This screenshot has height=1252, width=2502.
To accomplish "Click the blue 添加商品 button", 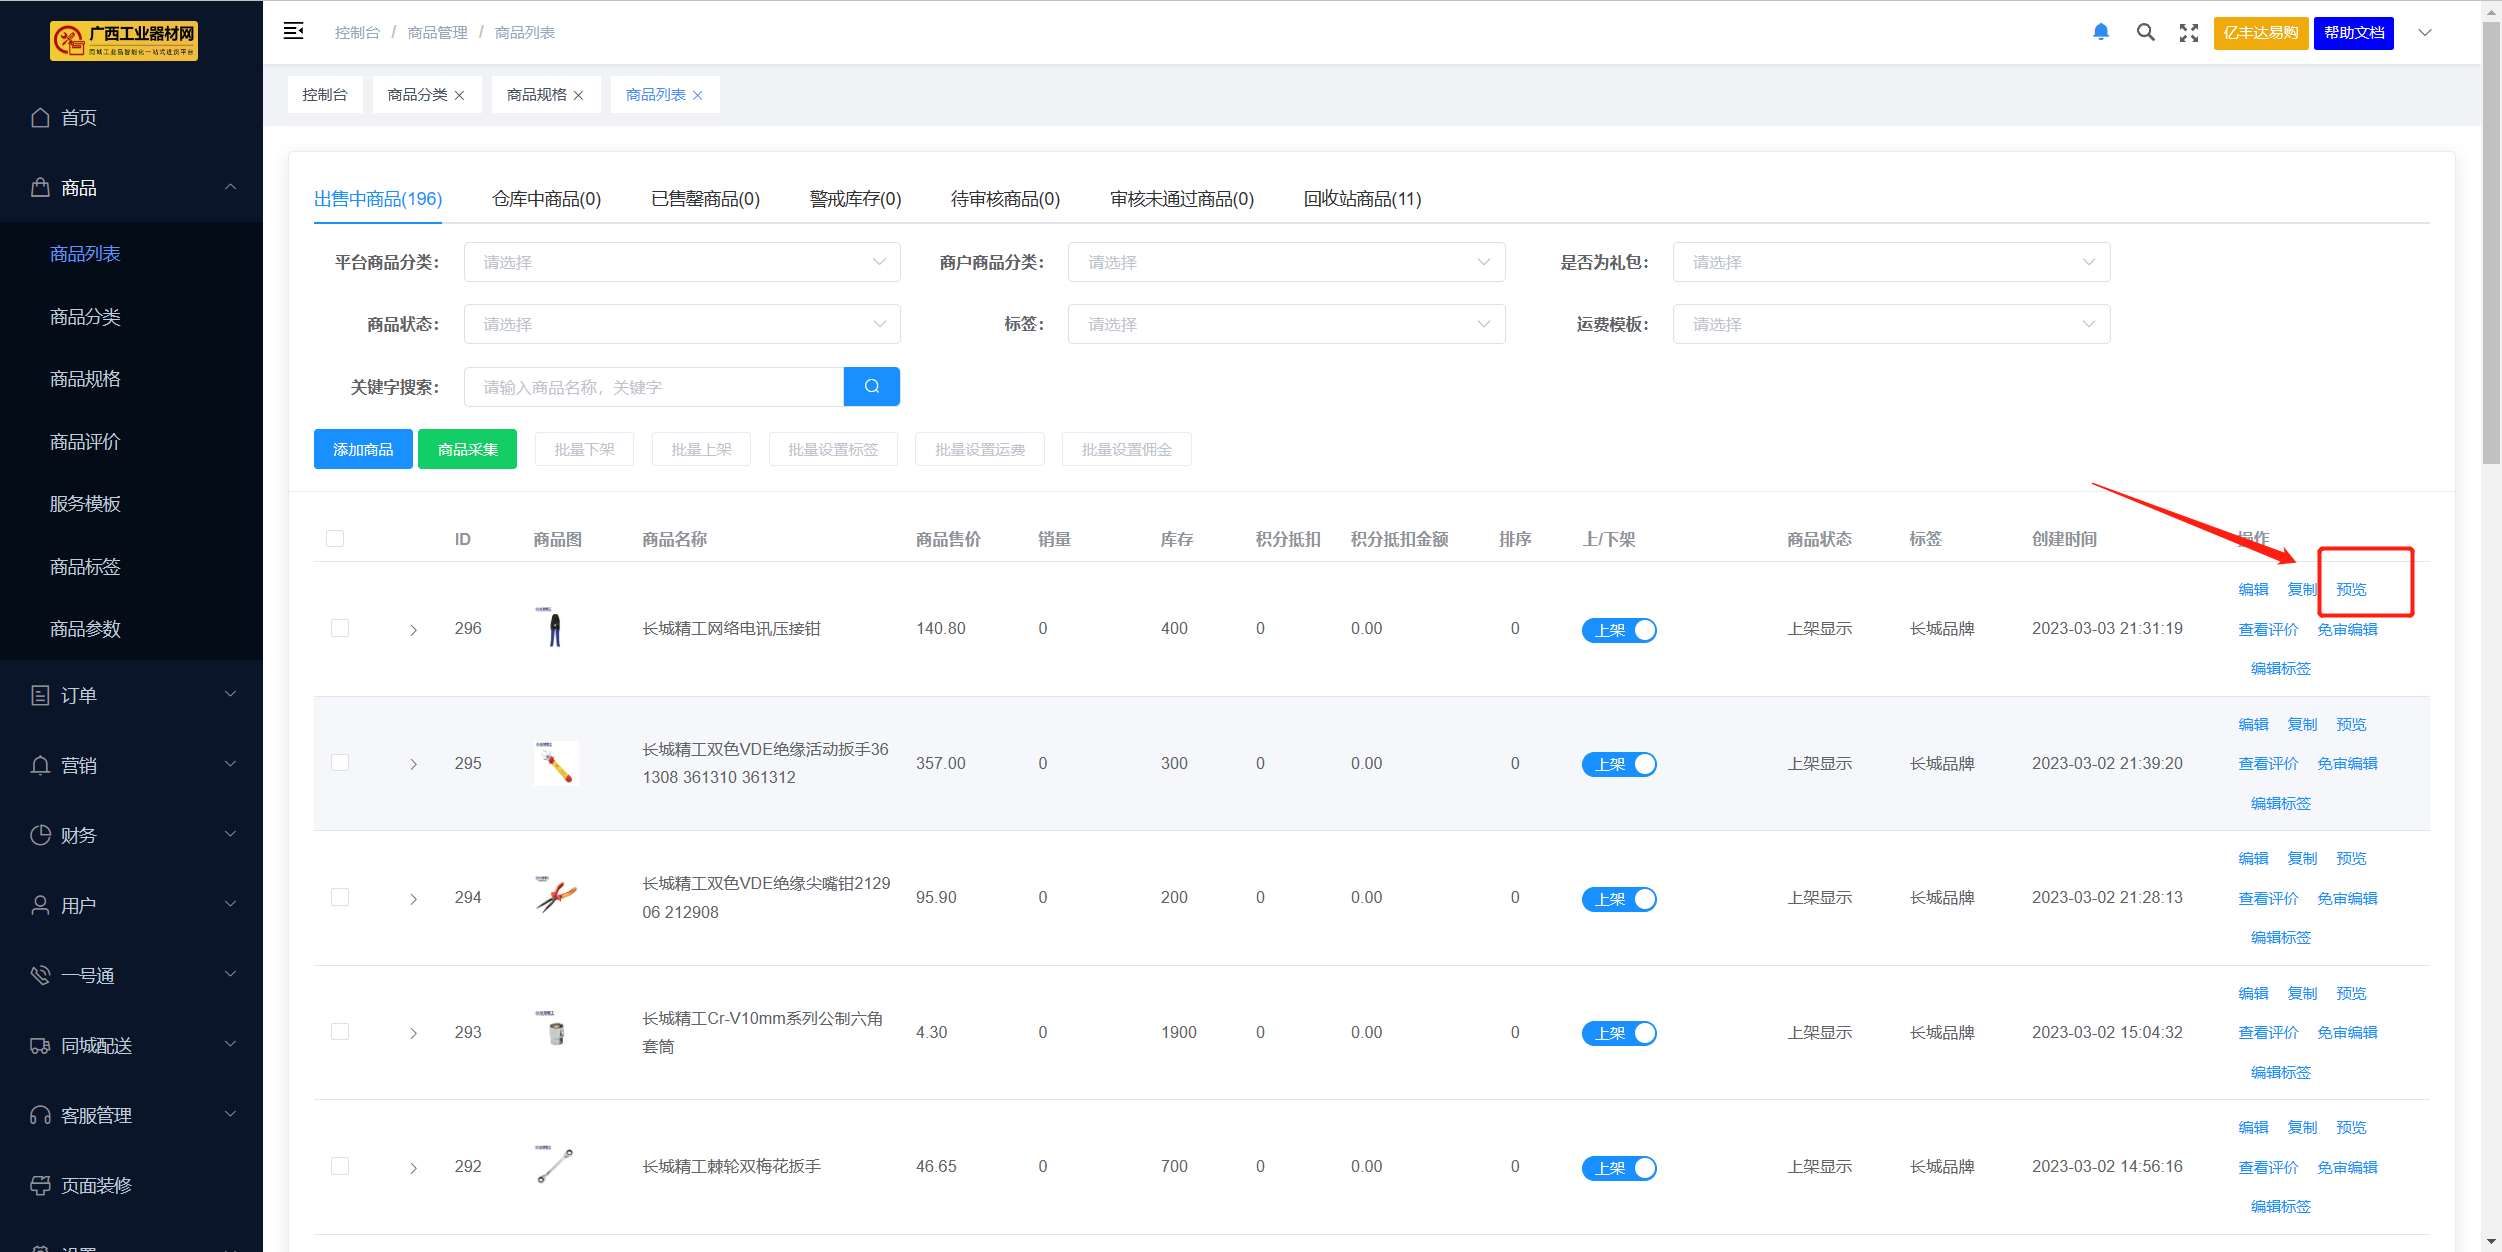I will tap(363, 449).
